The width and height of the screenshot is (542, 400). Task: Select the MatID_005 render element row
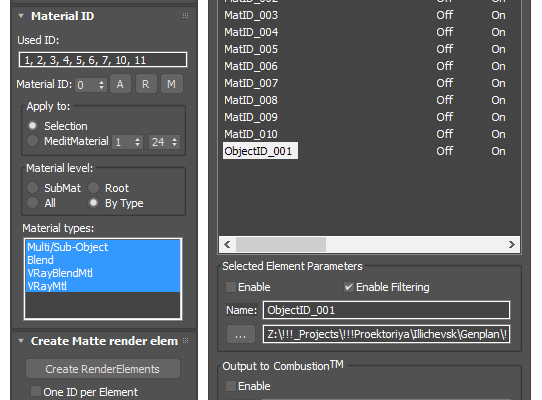pos(369,49)
